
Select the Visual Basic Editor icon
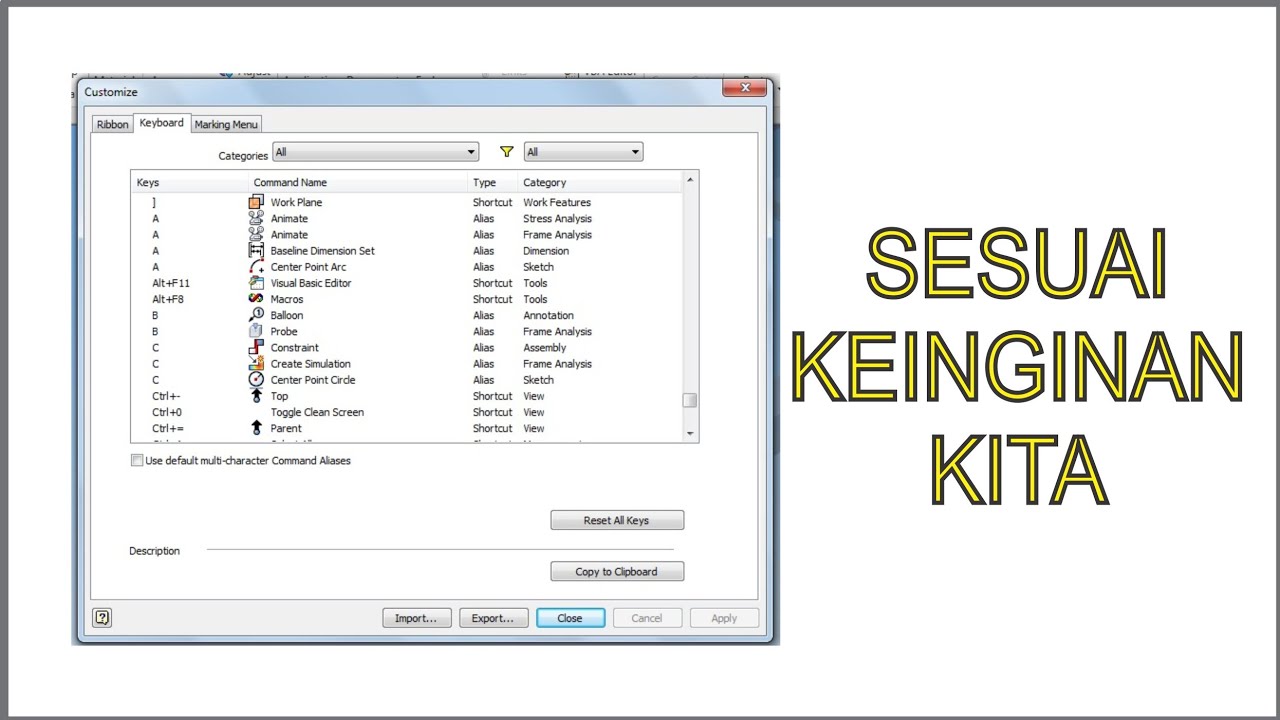pos(256,283)
